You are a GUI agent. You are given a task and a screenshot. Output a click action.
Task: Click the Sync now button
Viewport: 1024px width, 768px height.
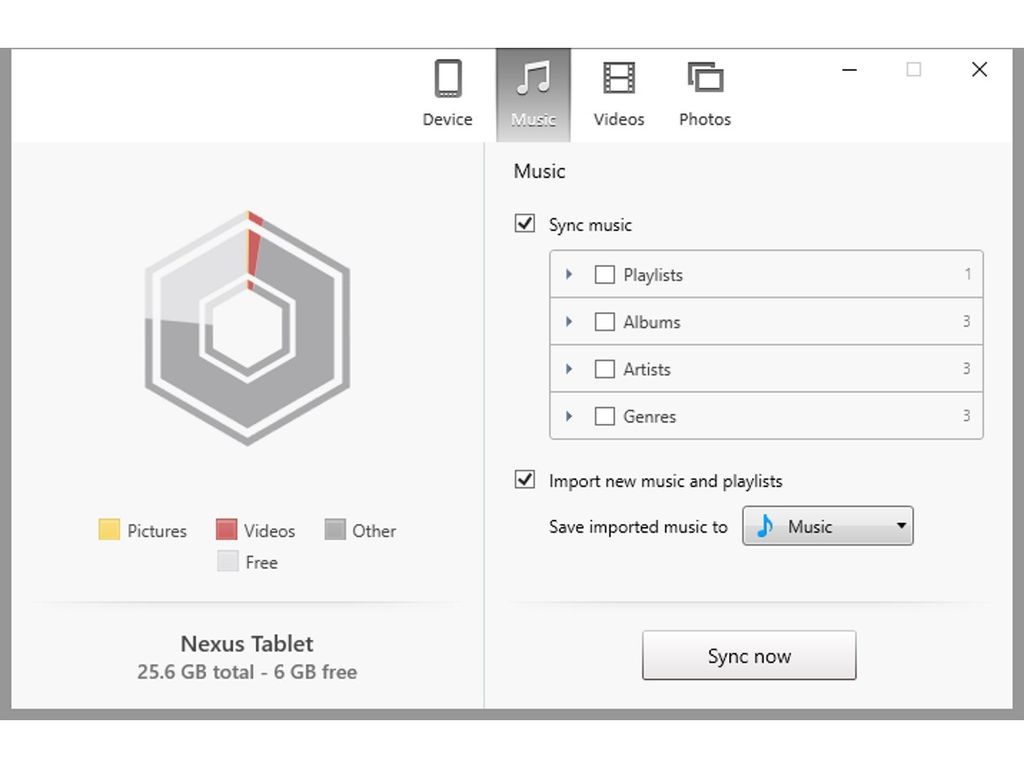pos(749,655)
